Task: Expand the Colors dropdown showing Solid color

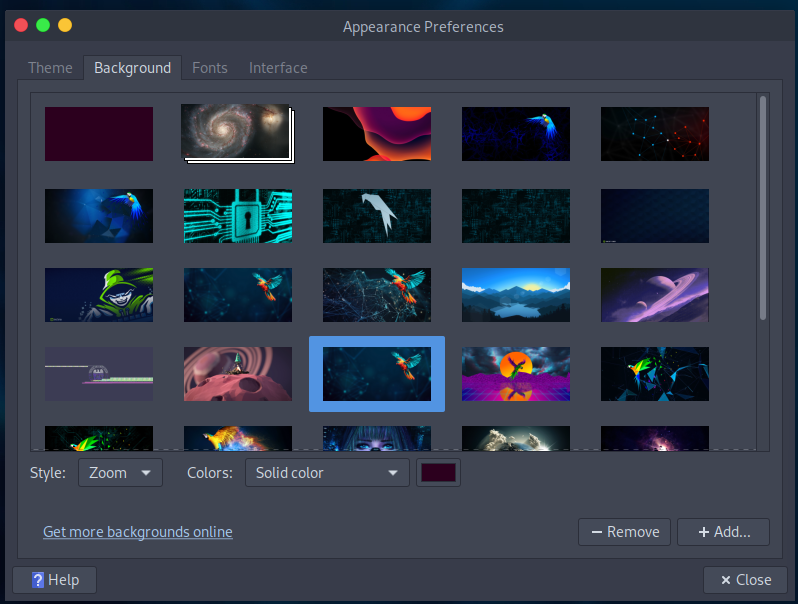Action: pos(327,473)
